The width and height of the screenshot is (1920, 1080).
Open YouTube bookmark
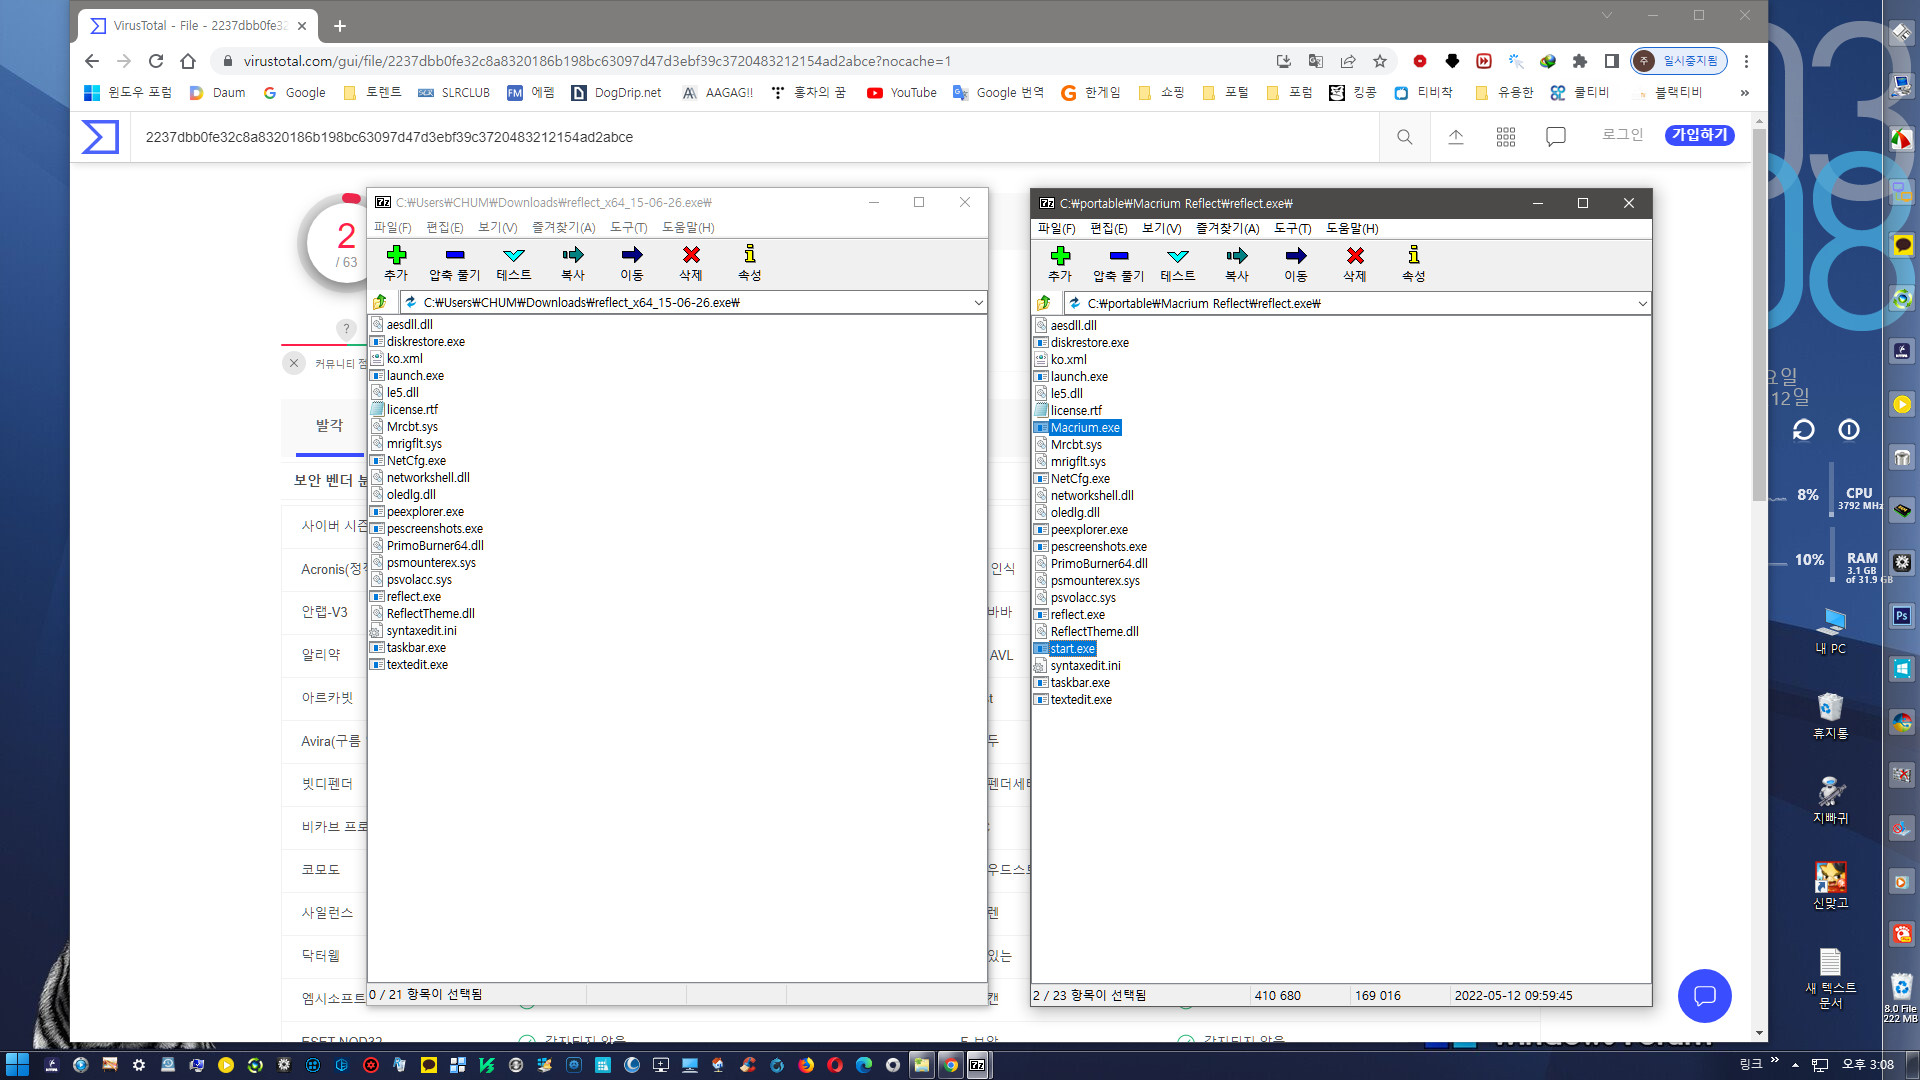[x=902, y=92]
